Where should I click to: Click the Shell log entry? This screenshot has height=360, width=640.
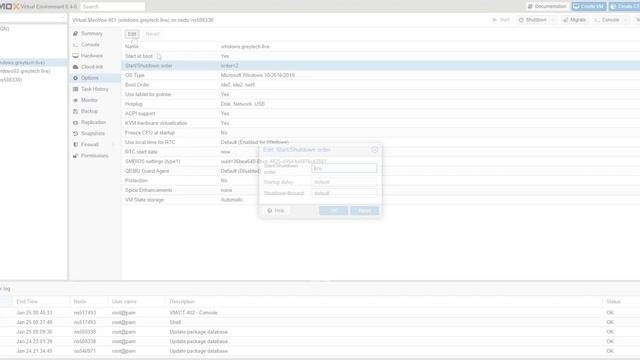320,322
